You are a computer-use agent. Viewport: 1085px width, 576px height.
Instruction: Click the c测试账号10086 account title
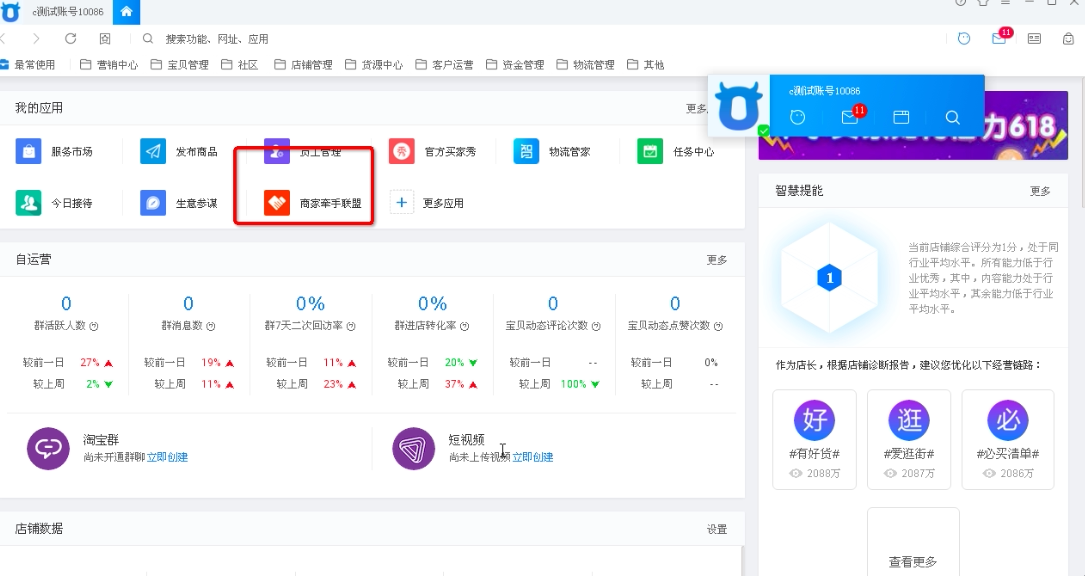[x=68, y=12]
